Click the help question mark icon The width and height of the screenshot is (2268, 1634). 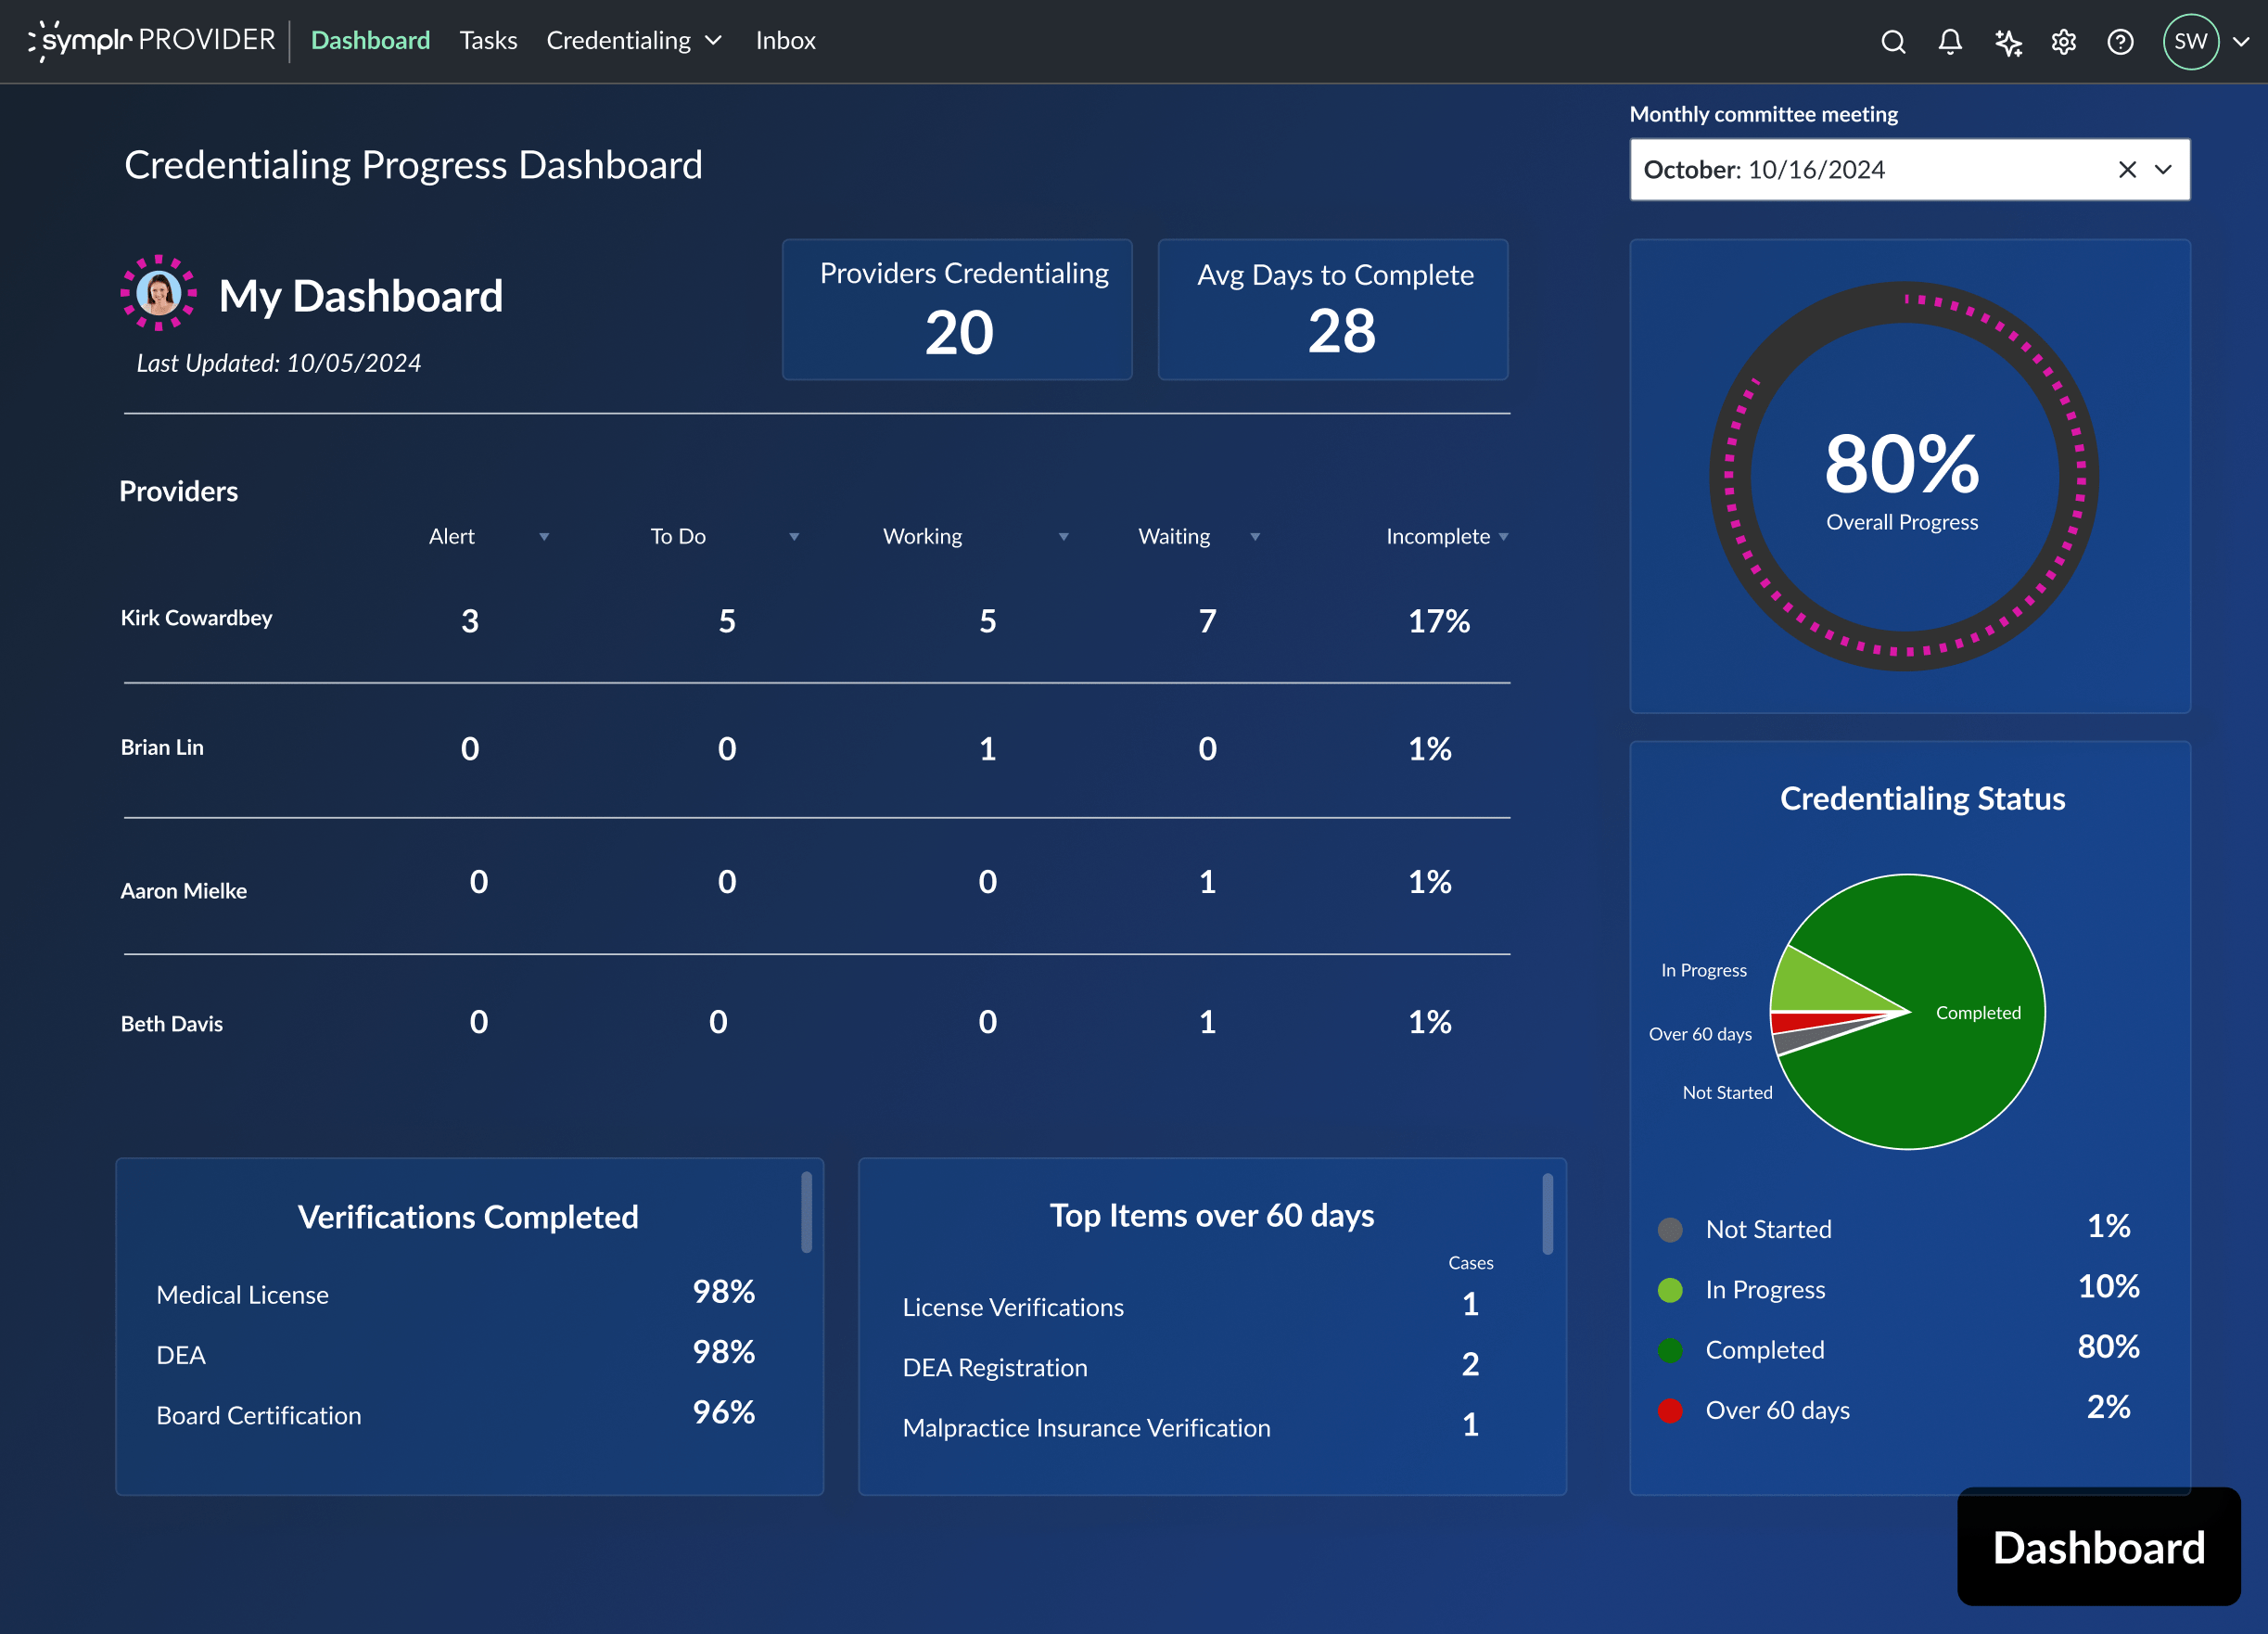point(2119,42)
